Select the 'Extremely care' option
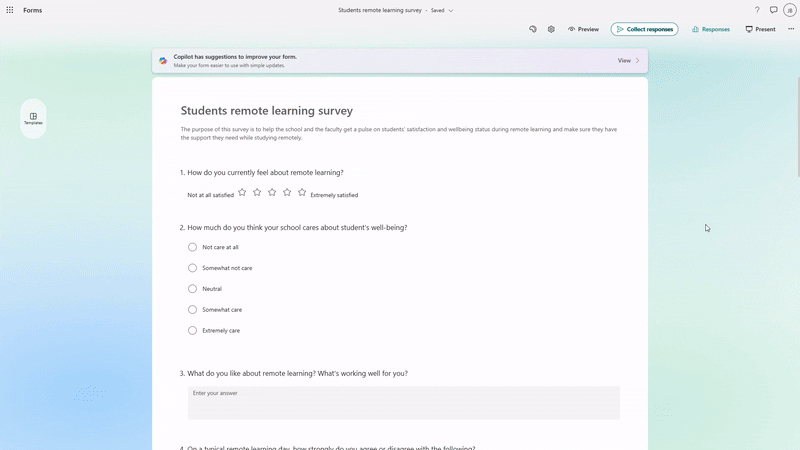 click(192, 331)
